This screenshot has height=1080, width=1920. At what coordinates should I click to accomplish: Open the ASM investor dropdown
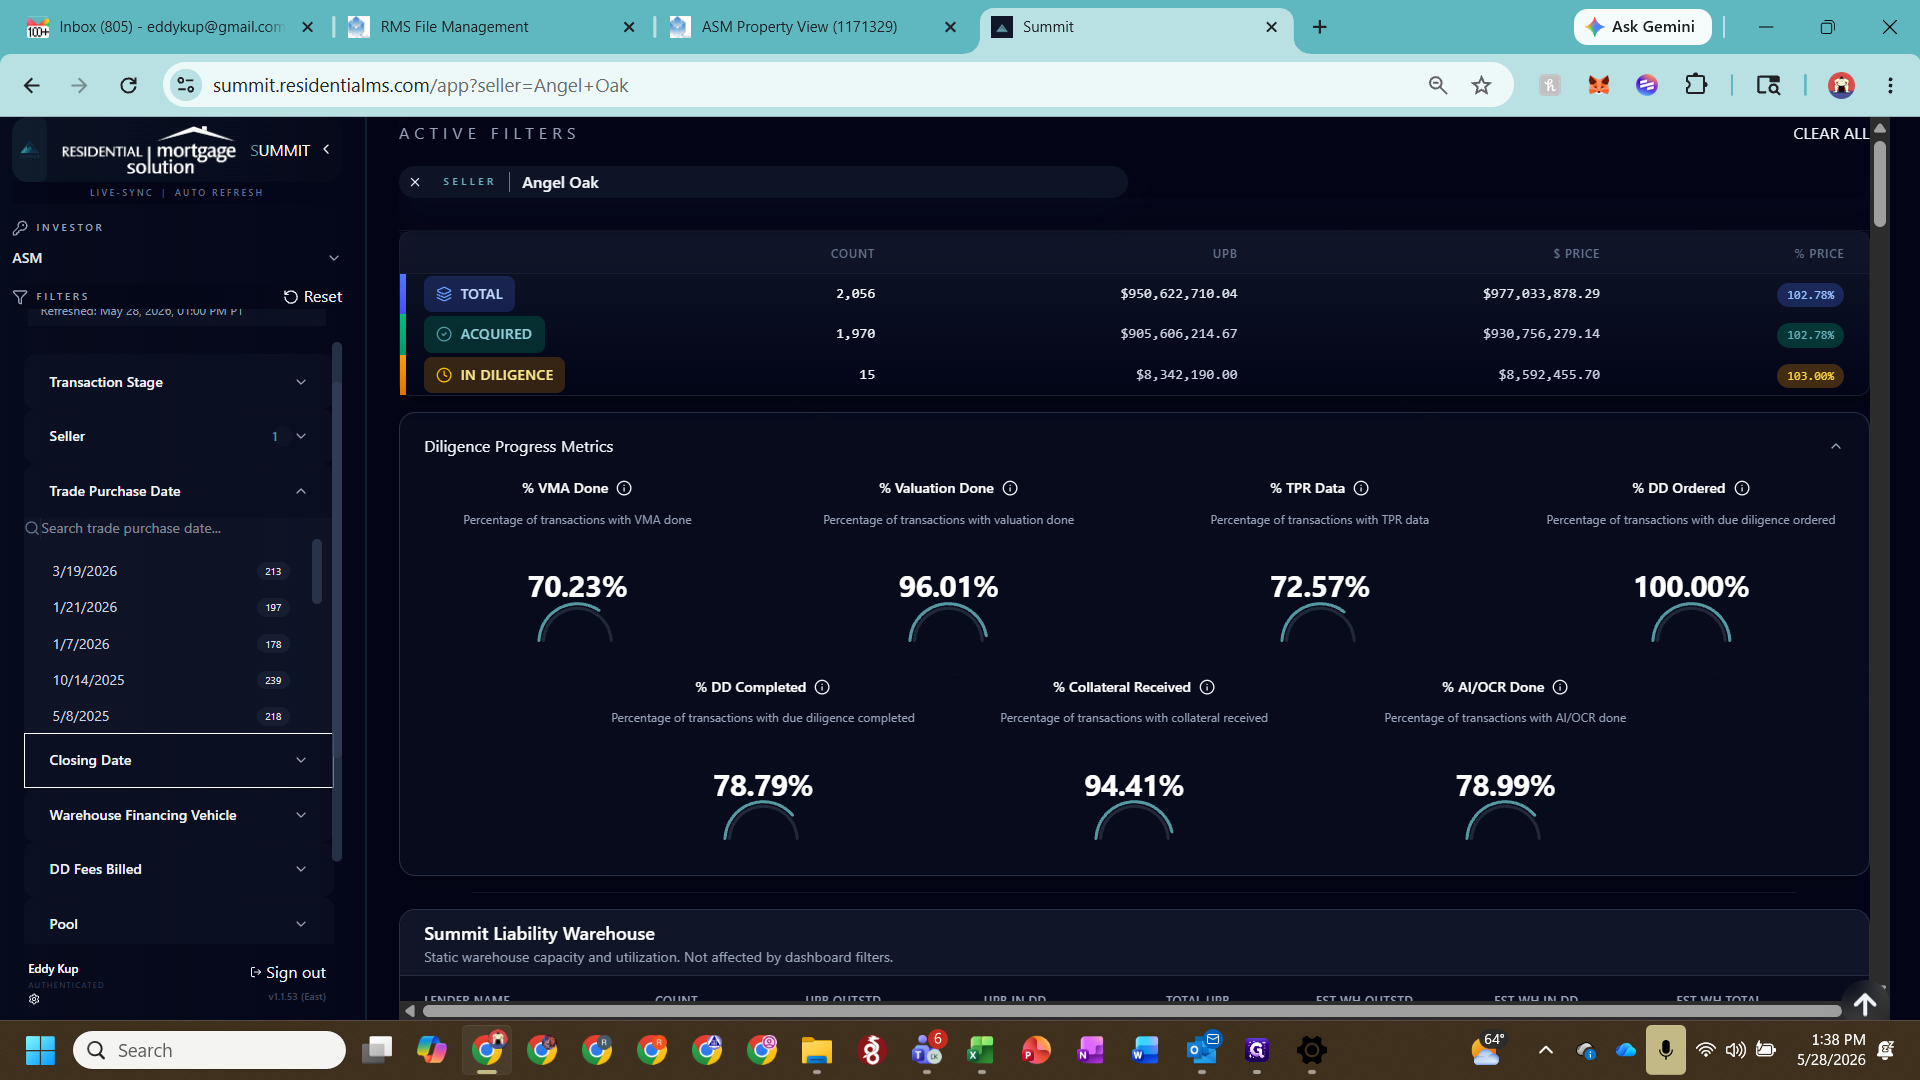(176, 258)
